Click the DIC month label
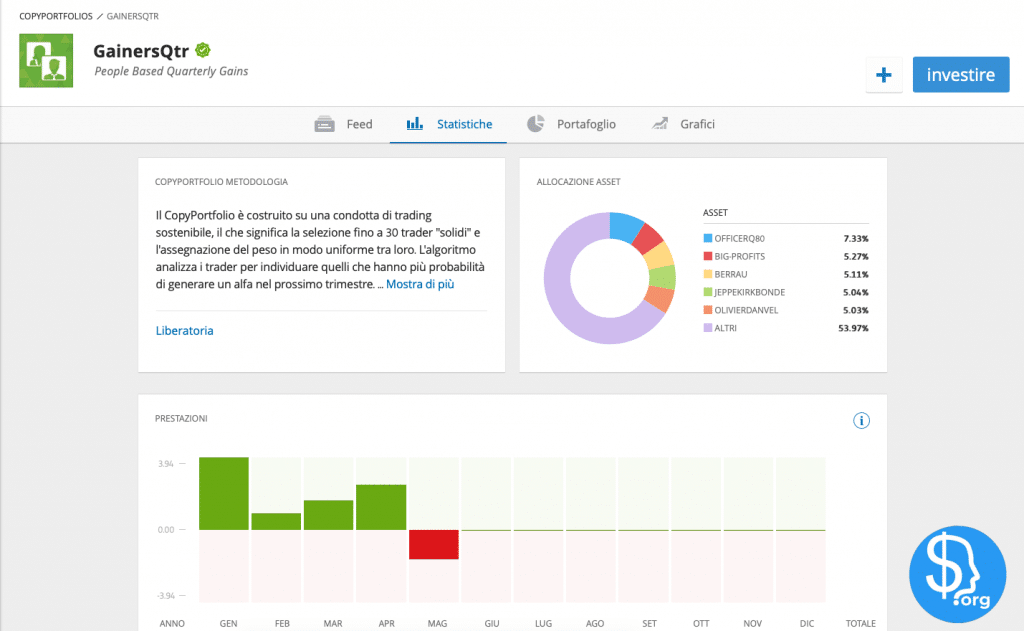Image resolution: width=1024 pixels, height=631 pixels. pyautogui.click(x=807, y=623)
